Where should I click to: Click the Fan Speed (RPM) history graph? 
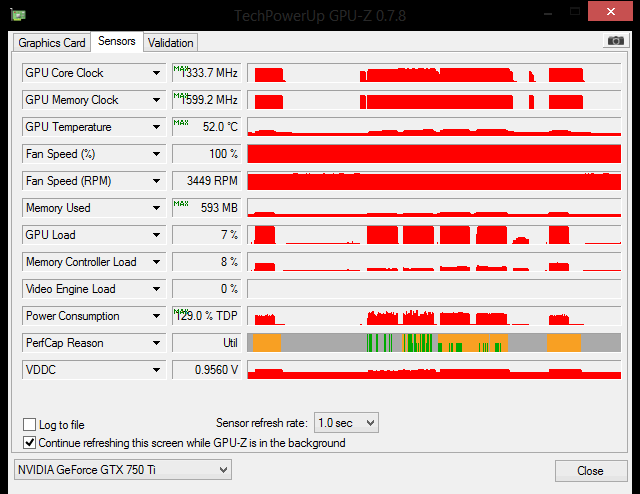click(434, 181)
